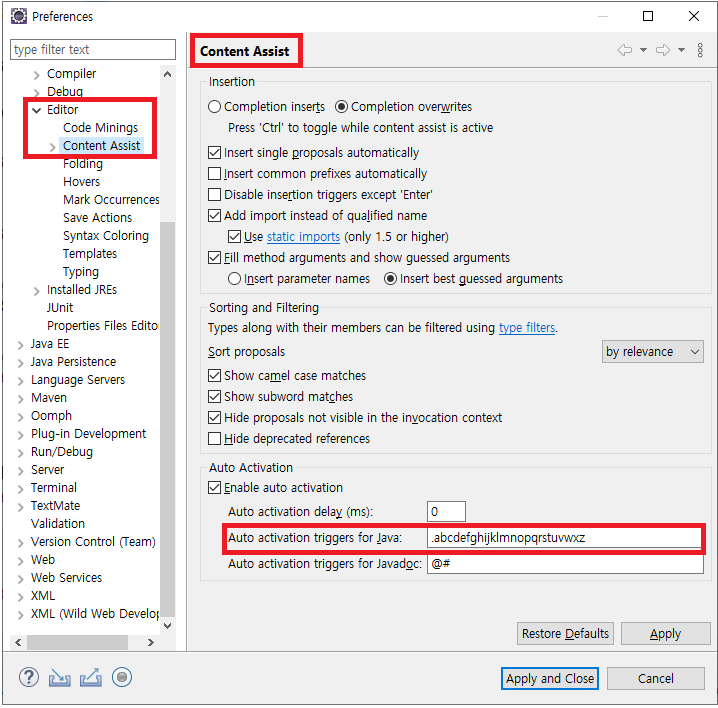
Task: Open the three-dot view menu icon
Action: coord(700,50)
